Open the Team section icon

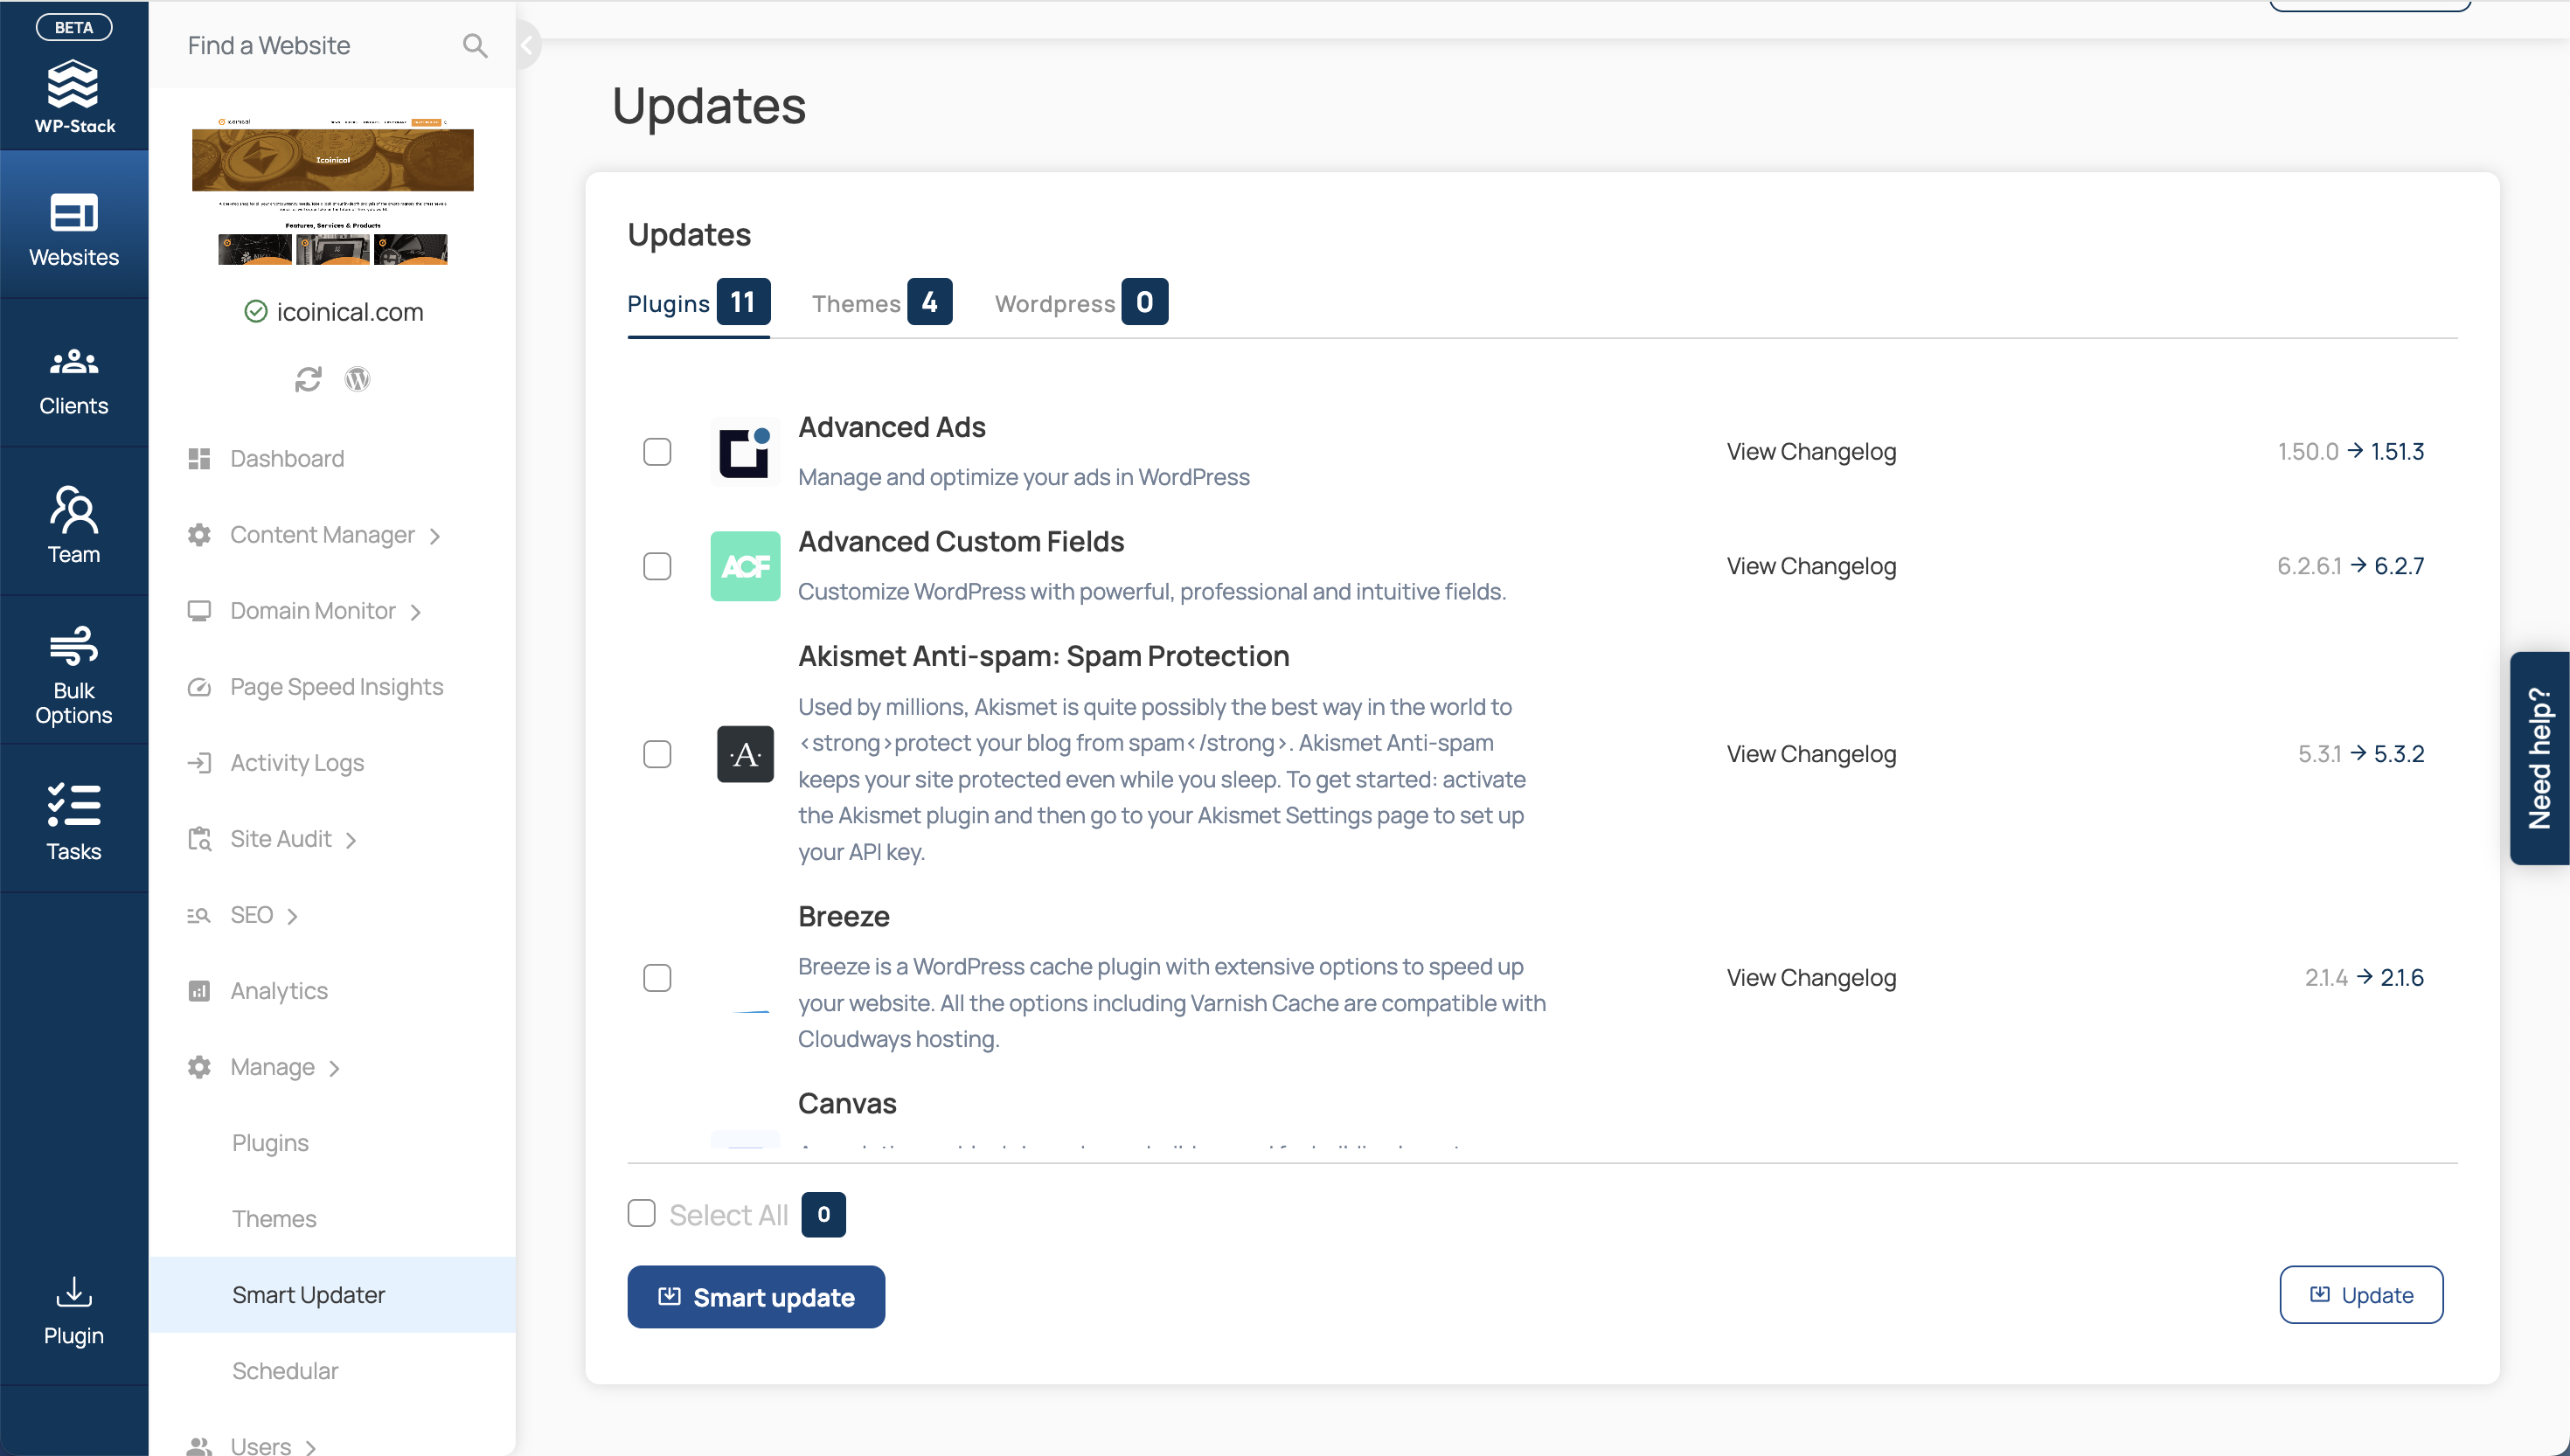tap(74, 510)
